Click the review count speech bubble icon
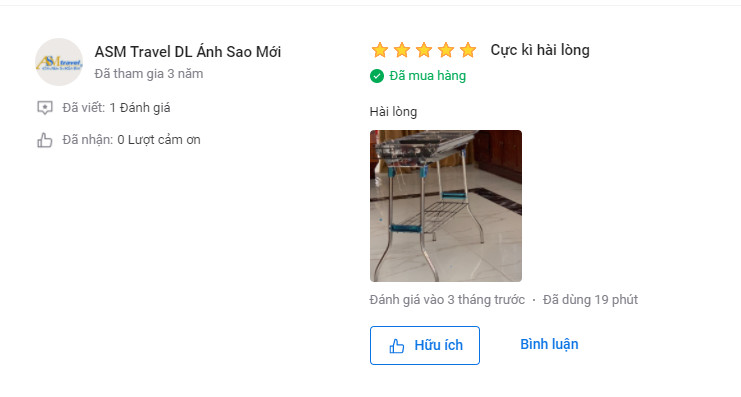The width and height of the screenshot is (741, 397). pyautogui.click(x=45, y=108)
